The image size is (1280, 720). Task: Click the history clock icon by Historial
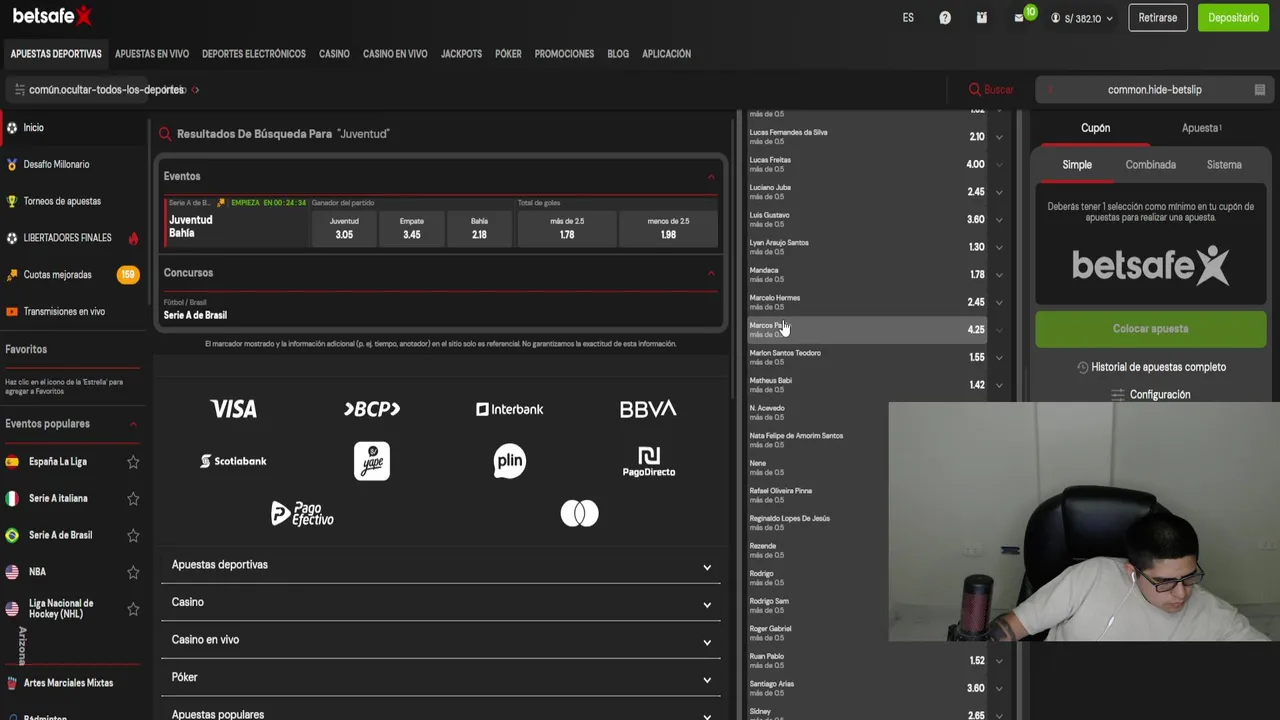click(x=1082, y=367)
